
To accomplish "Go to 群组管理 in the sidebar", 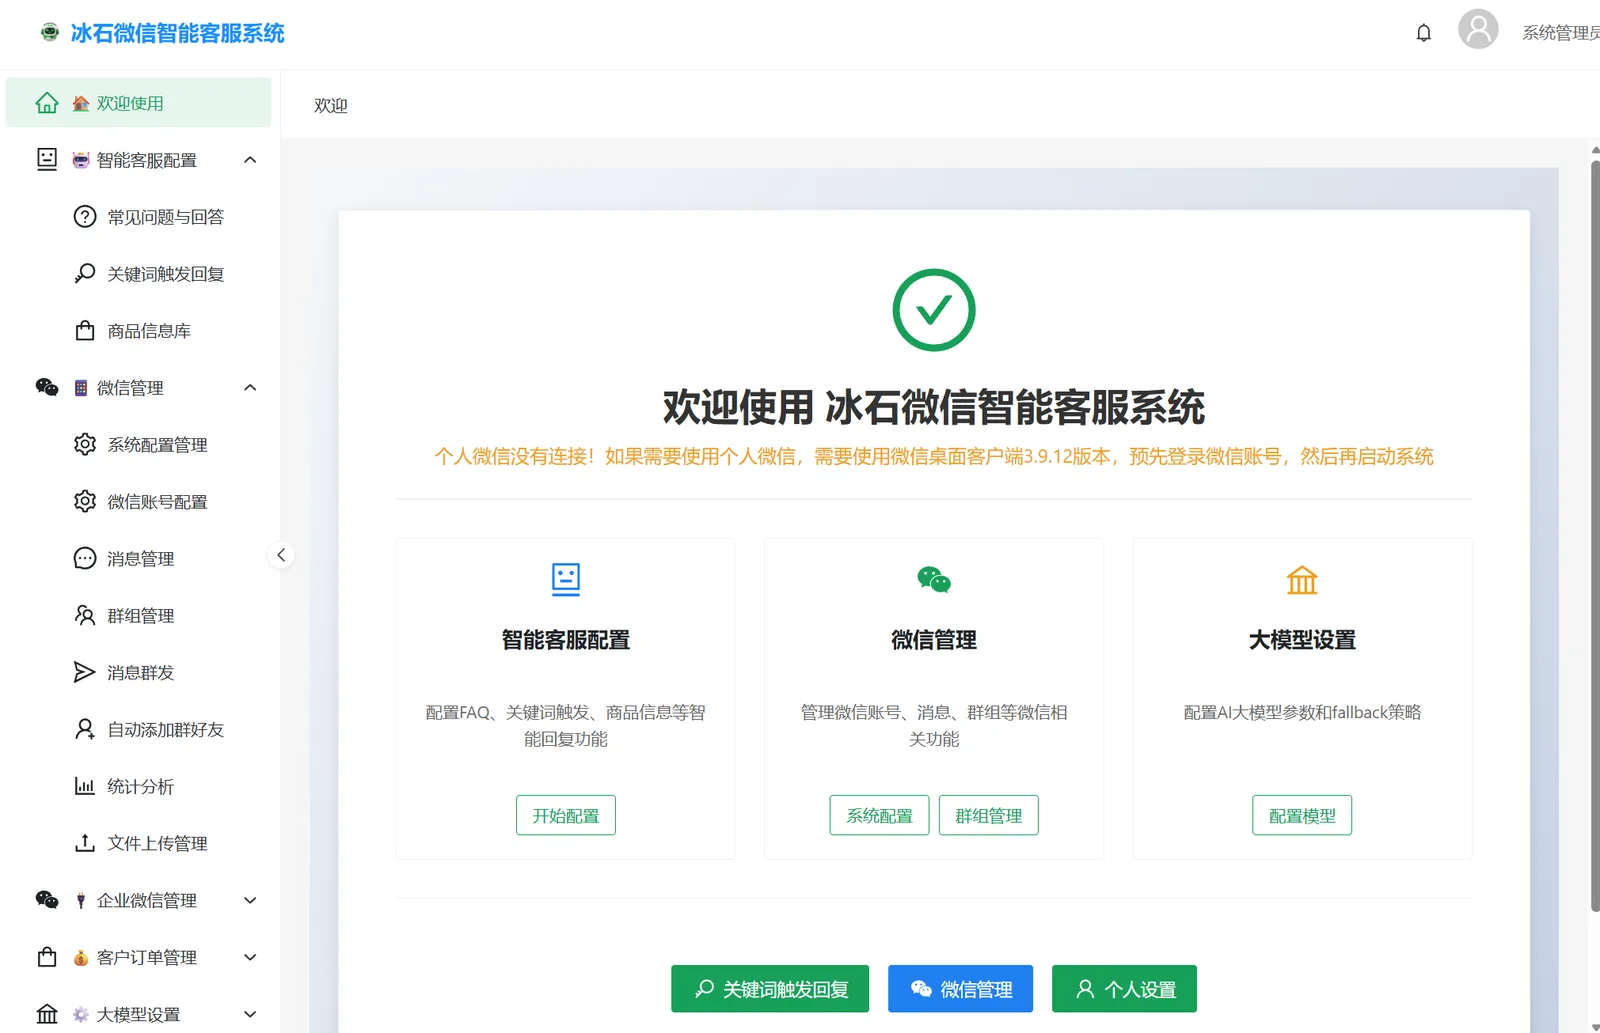I will tap(139, 616).
